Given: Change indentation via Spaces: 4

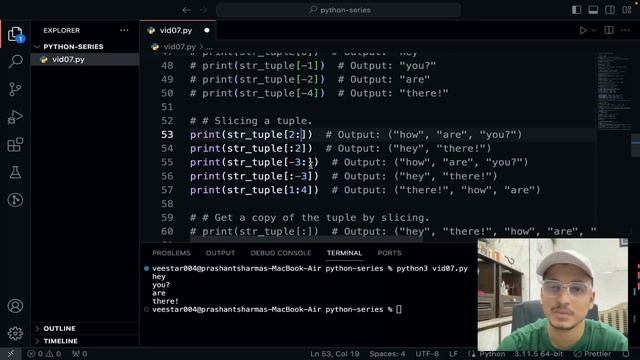Looking at the screenshot, I should [x=387, y=354].
